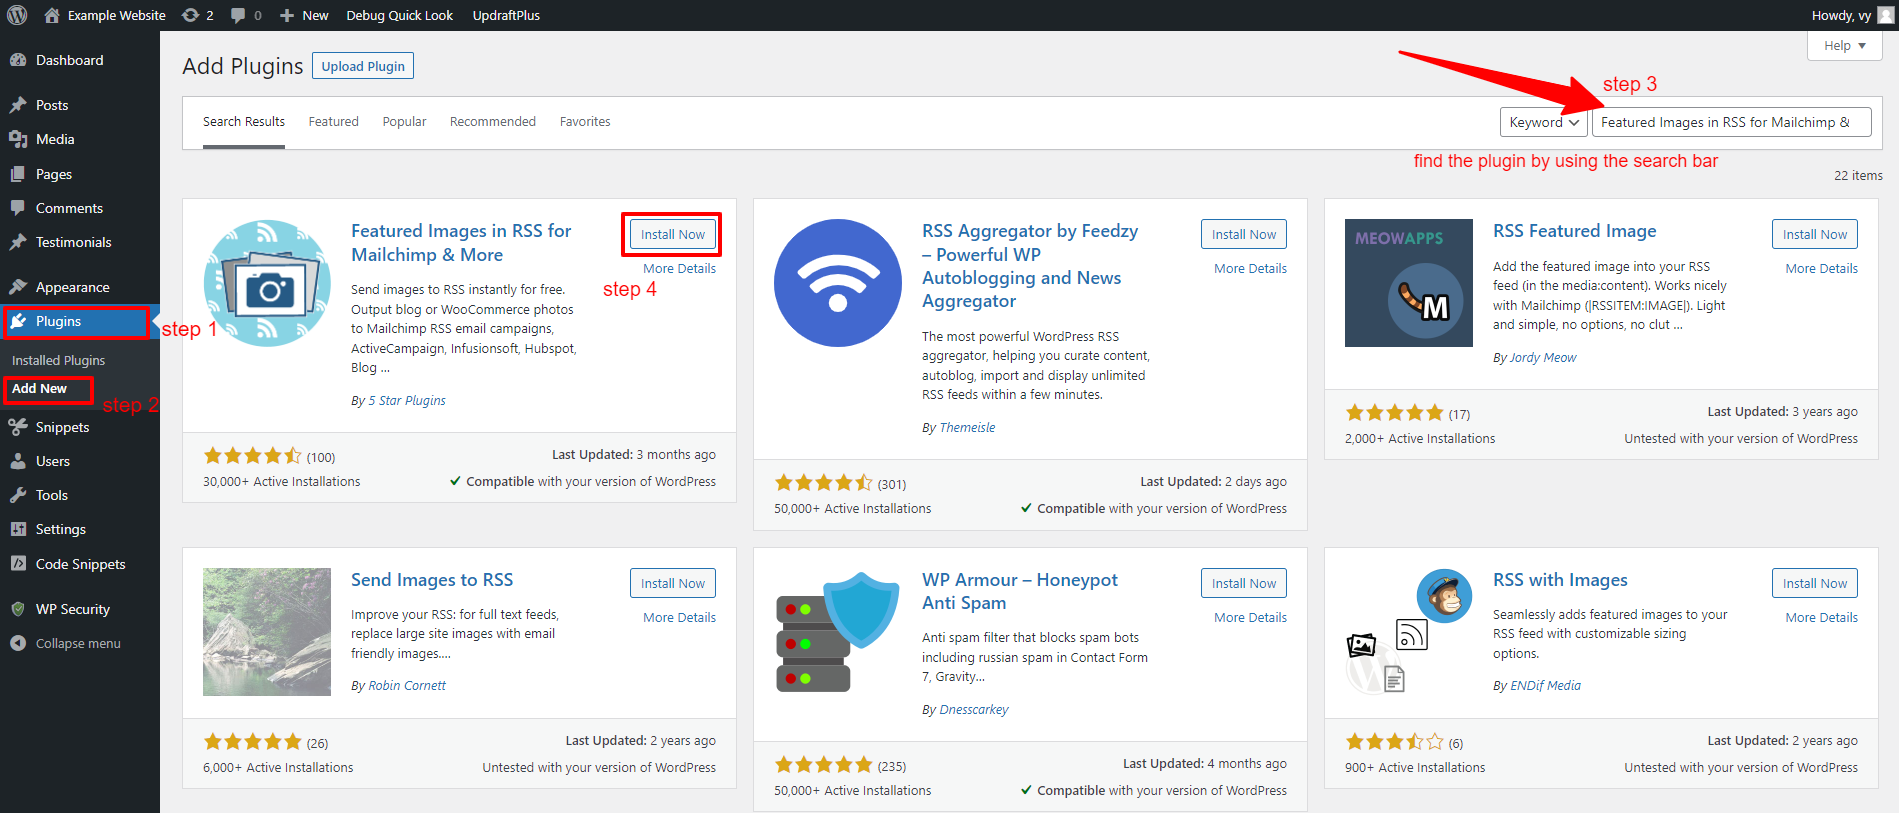This screenshot has width=1899, height=813.
Task: Click the Collapse menu arrow icon
Action: (18, 643)
